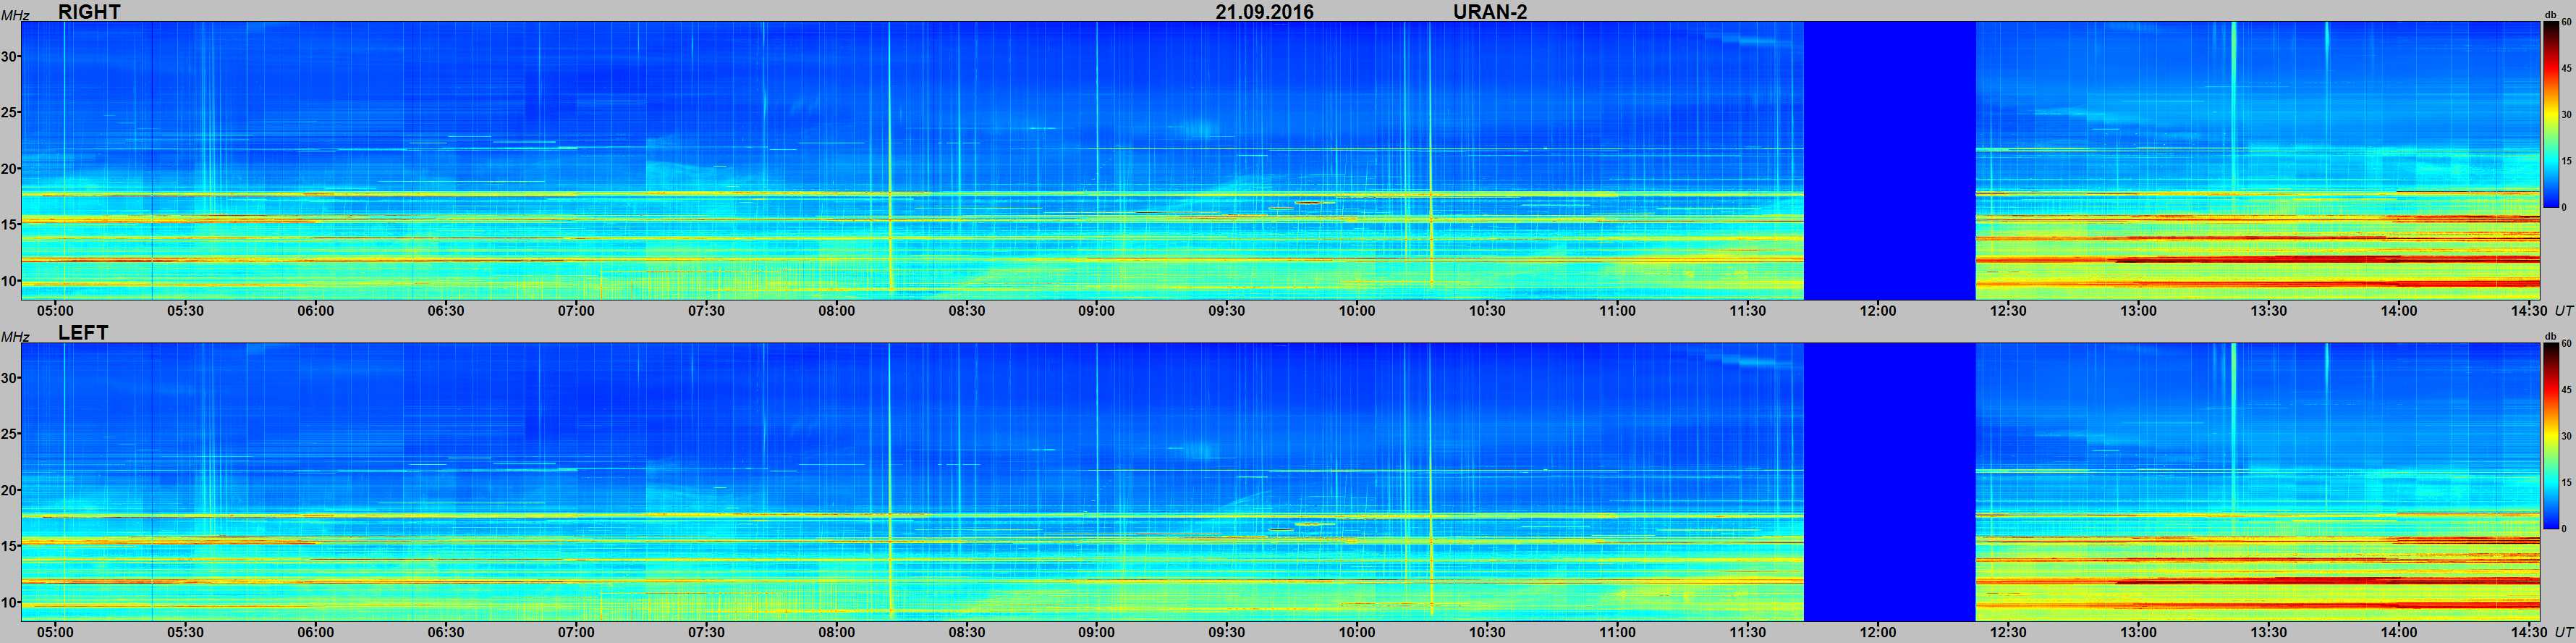Click the date 21.09.2016 in the header
2576x643 pixels.
[1264, 12]
